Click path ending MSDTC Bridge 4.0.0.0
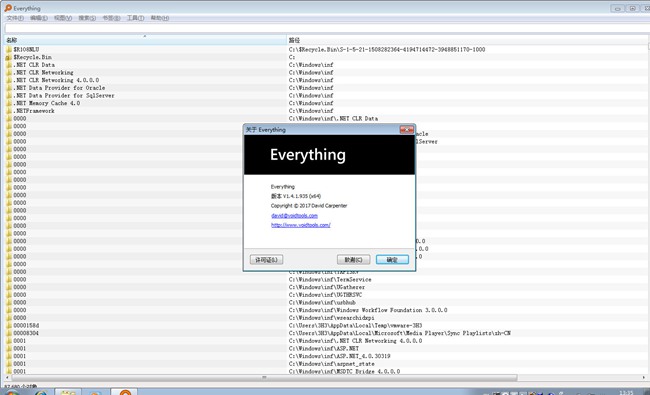The image size is (650, 395). pos(344,371)
